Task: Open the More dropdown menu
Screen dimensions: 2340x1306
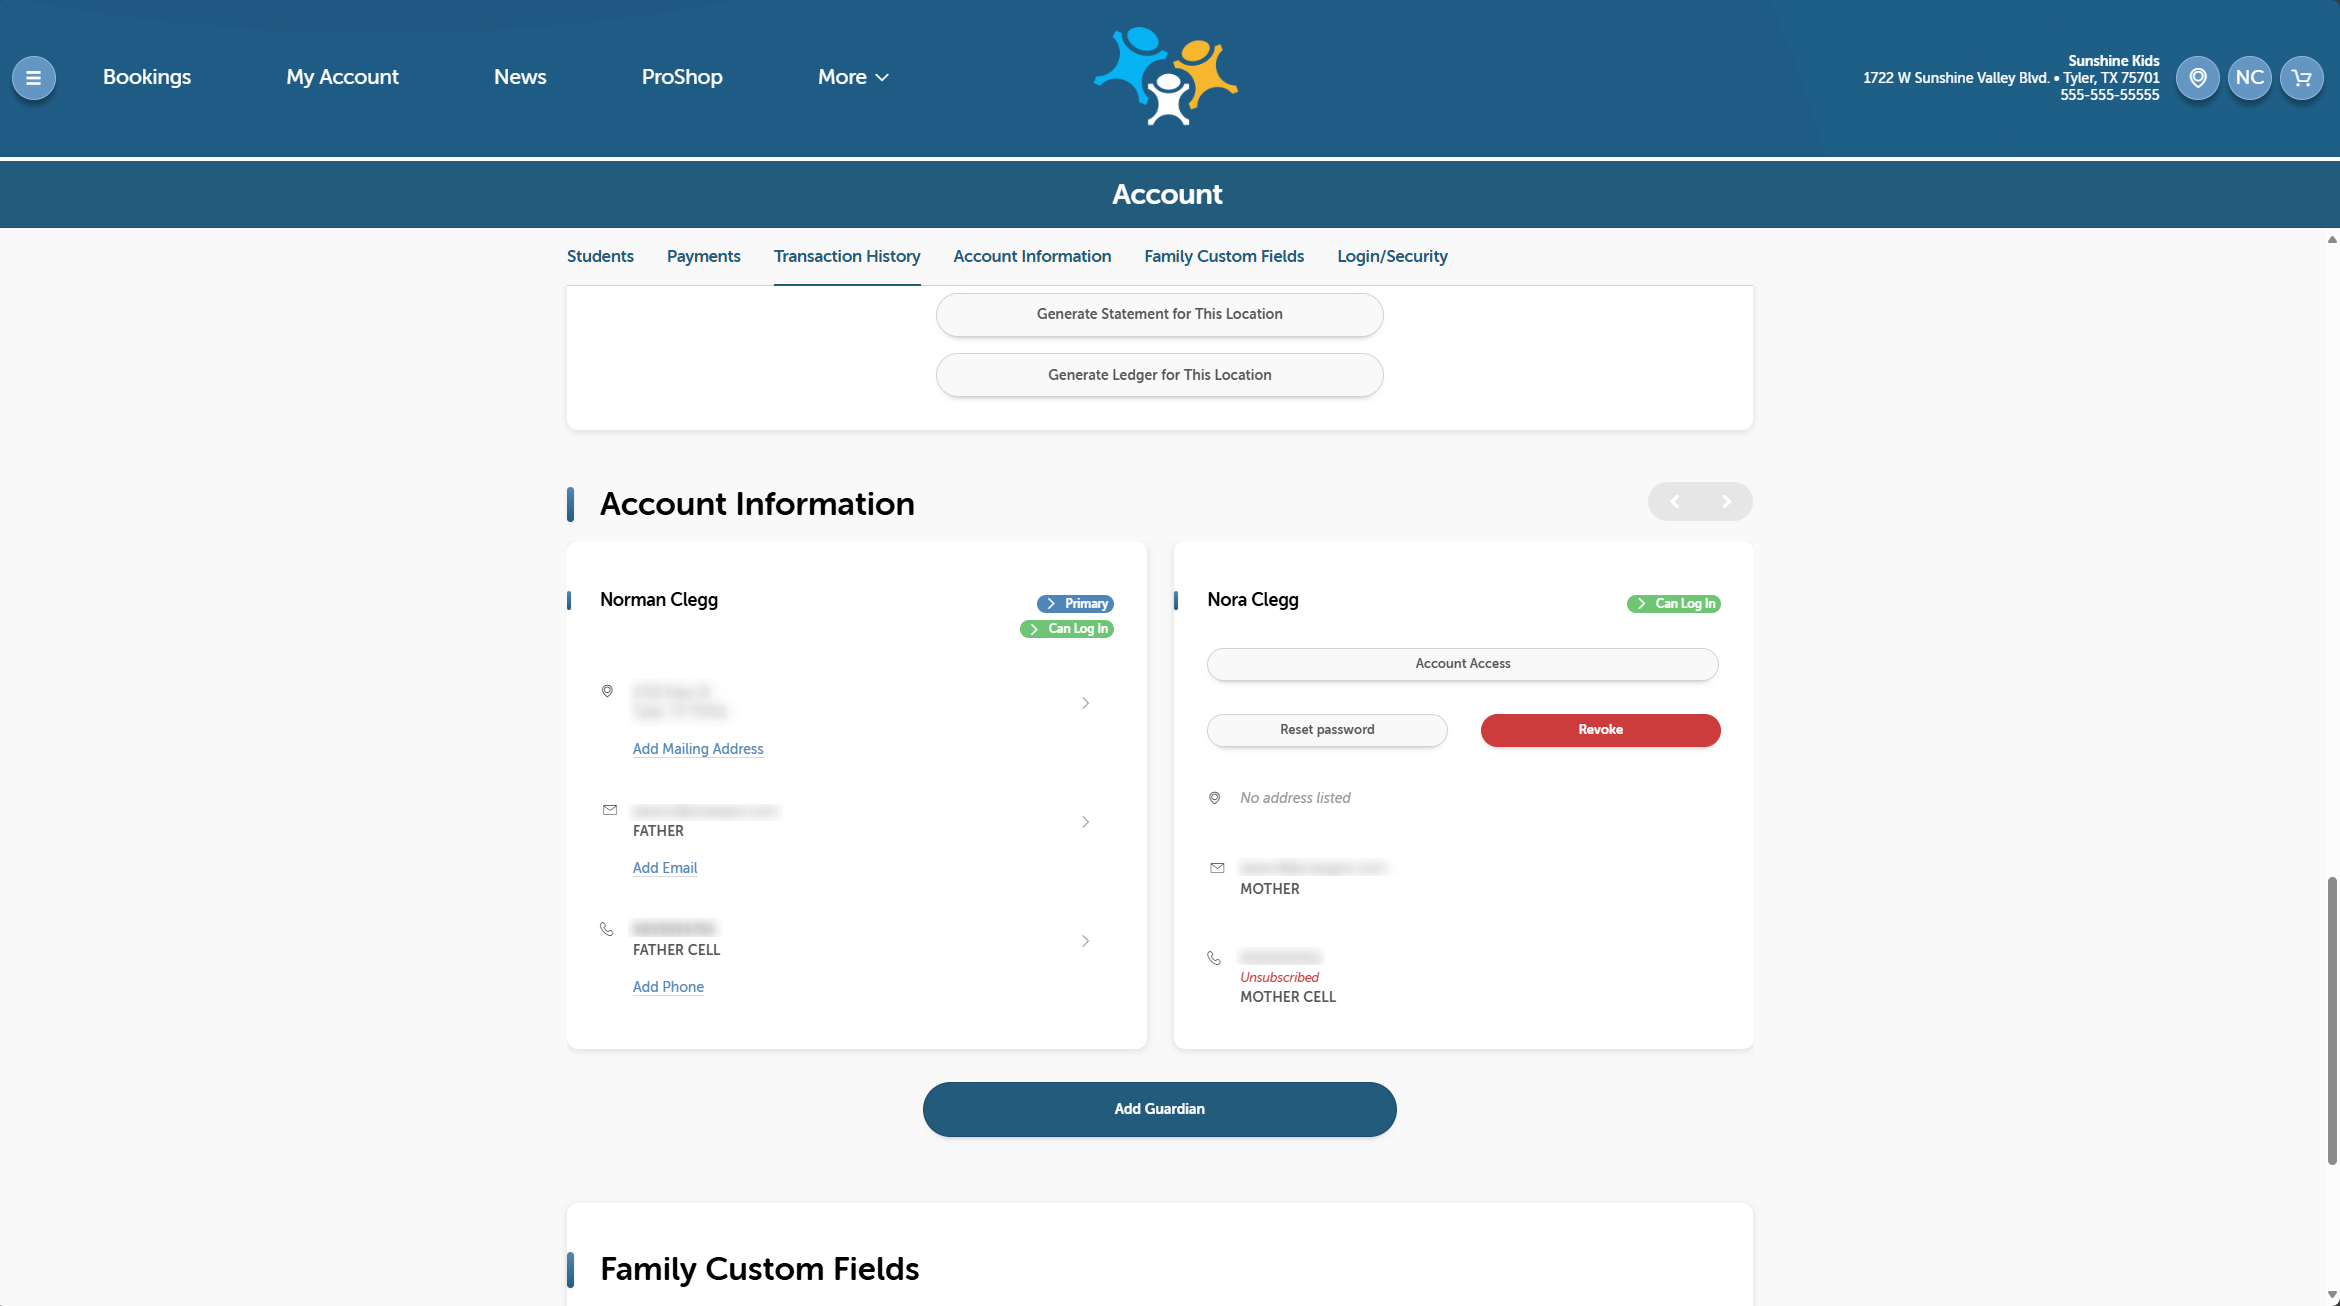Action: [853, 77]
